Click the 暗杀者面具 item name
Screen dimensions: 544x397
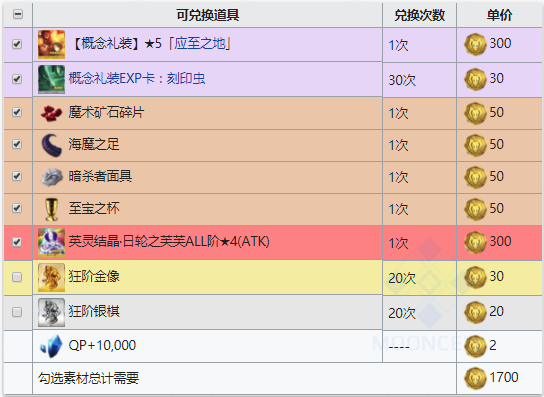coord(100,176)
